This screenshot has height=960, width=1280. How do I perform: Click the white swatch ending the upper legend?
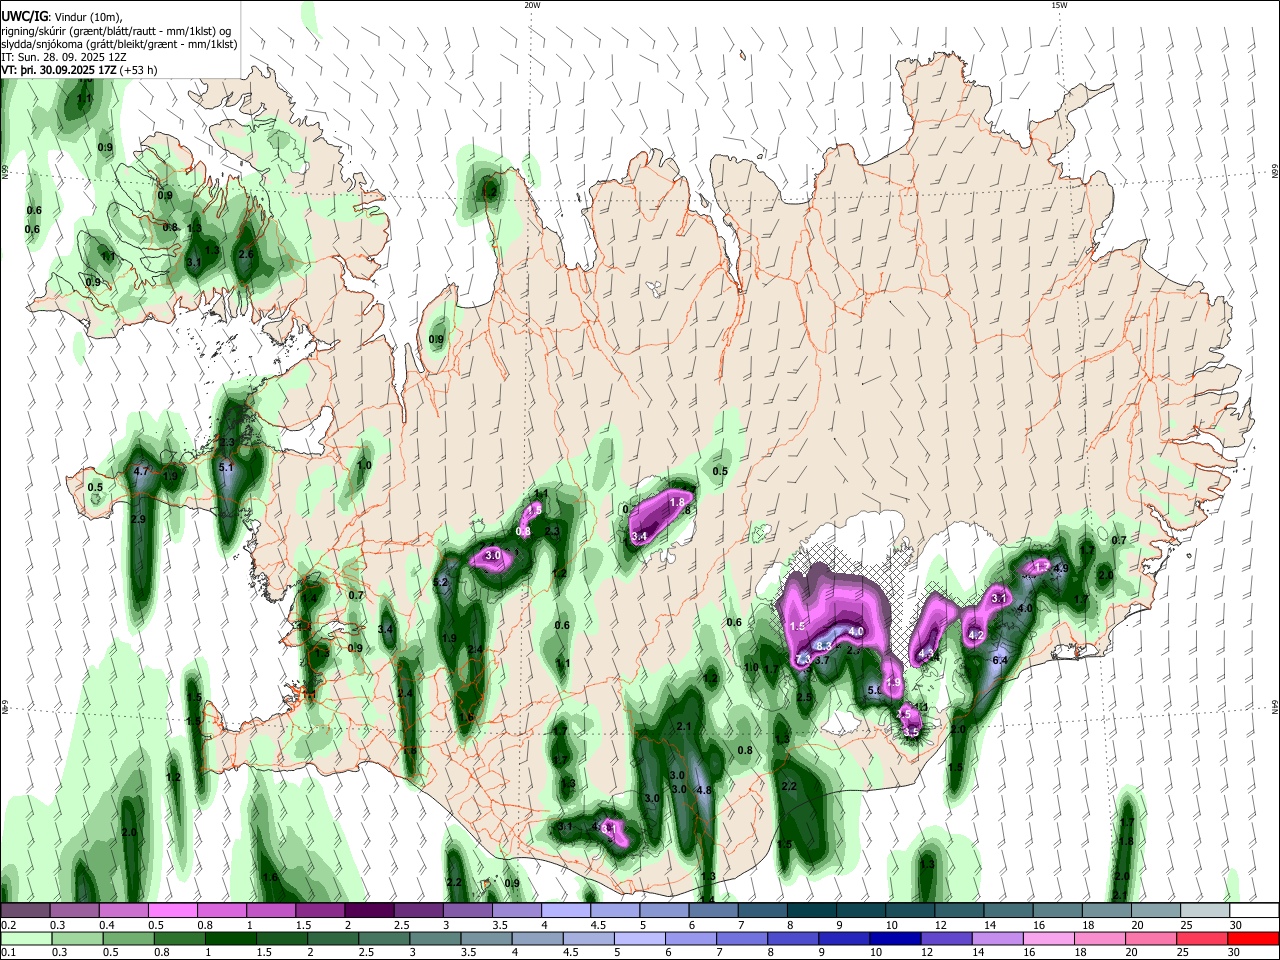1254,911
